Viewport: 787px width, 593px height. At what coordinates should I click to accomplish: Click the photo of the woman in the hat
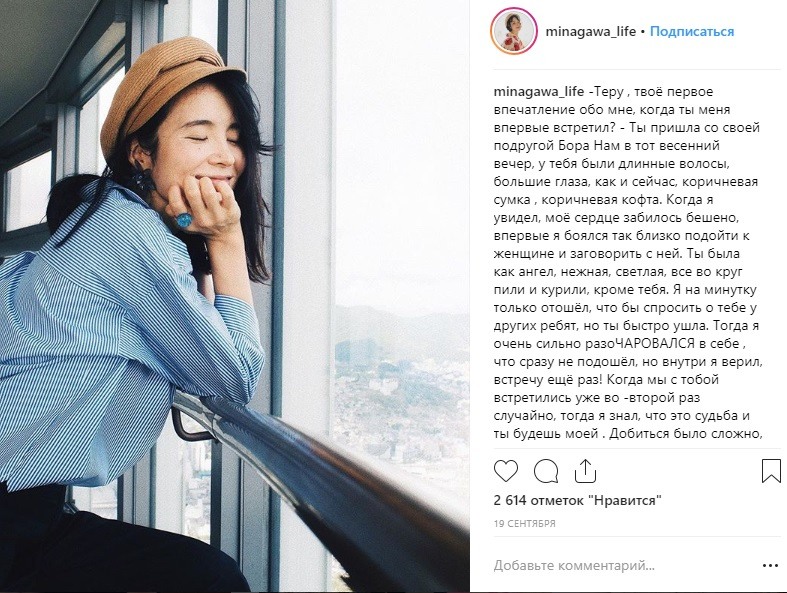click(x=234, y=296)
